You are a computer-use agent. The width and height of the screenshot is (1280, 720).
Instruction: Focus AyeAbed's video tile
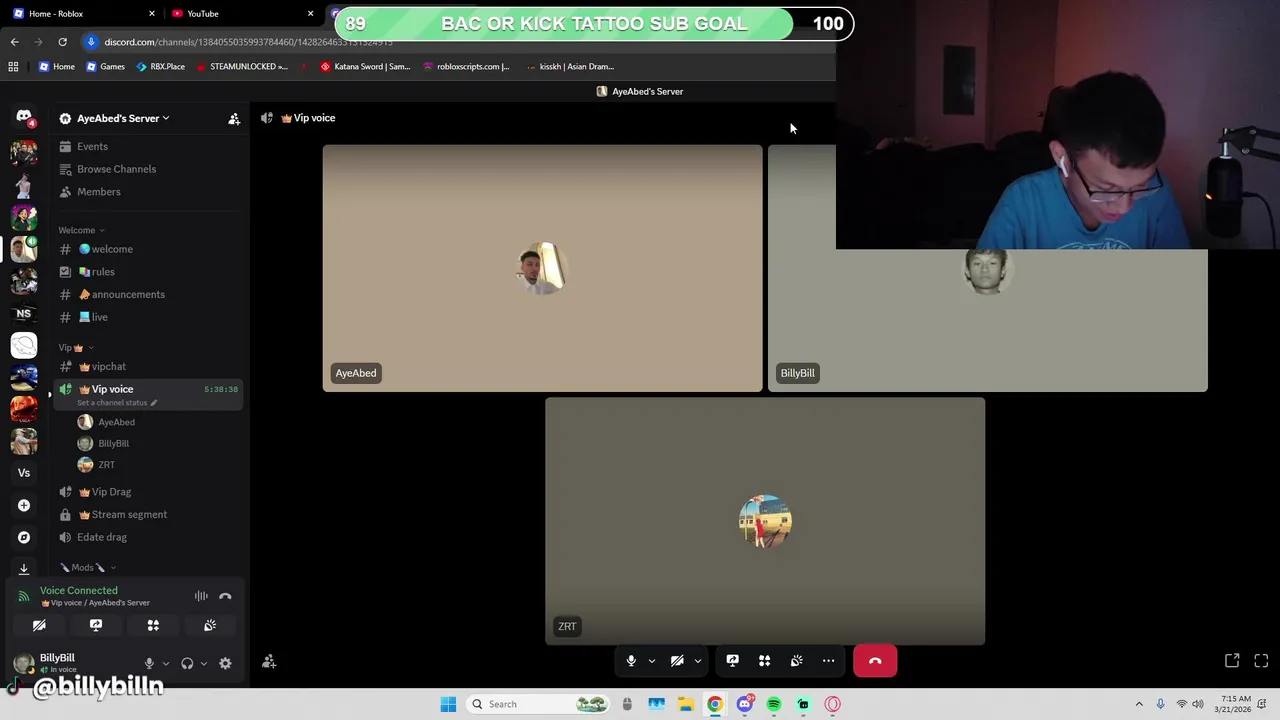point(542,268)
